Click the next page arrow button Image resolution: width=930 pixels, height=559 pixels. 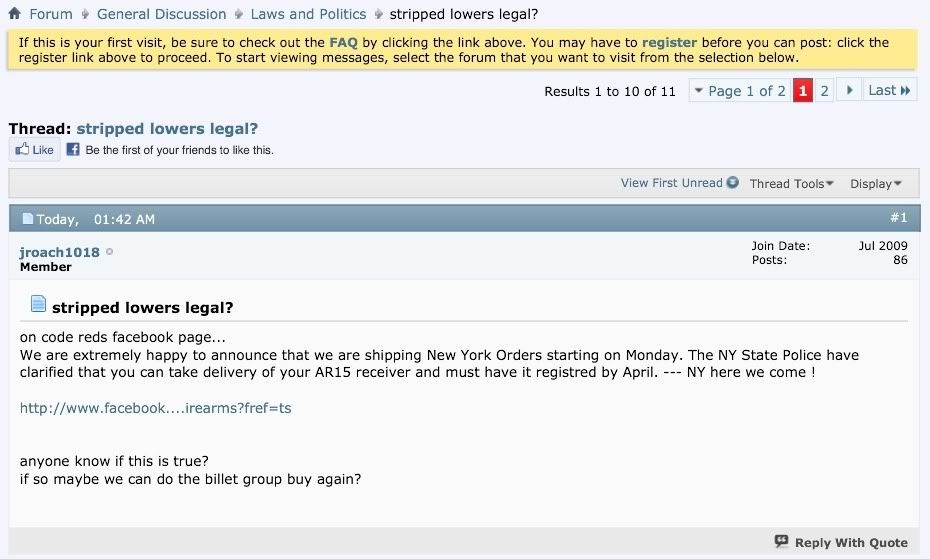click(x=848, y=91)
